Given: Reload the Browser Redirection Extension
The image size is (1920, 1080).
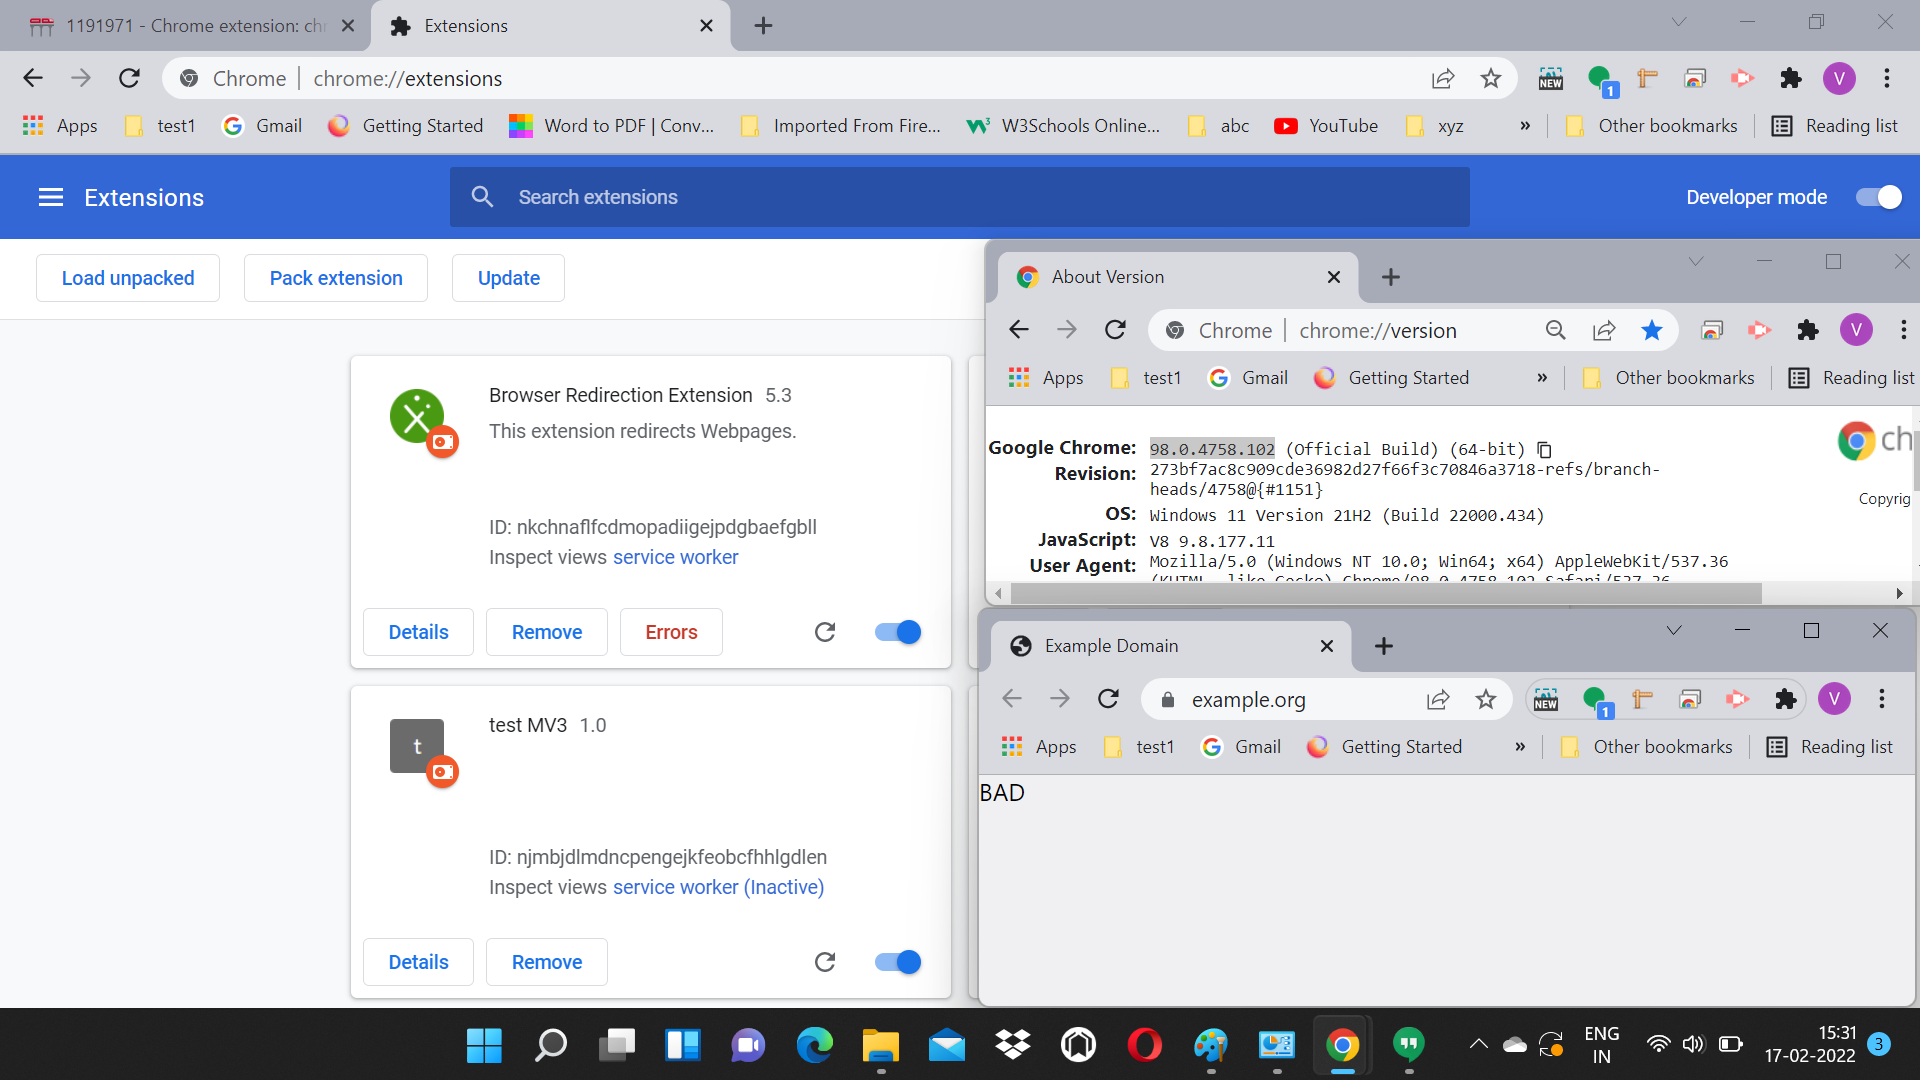Looking at the screenshot, I should click(x=824, y=632).
